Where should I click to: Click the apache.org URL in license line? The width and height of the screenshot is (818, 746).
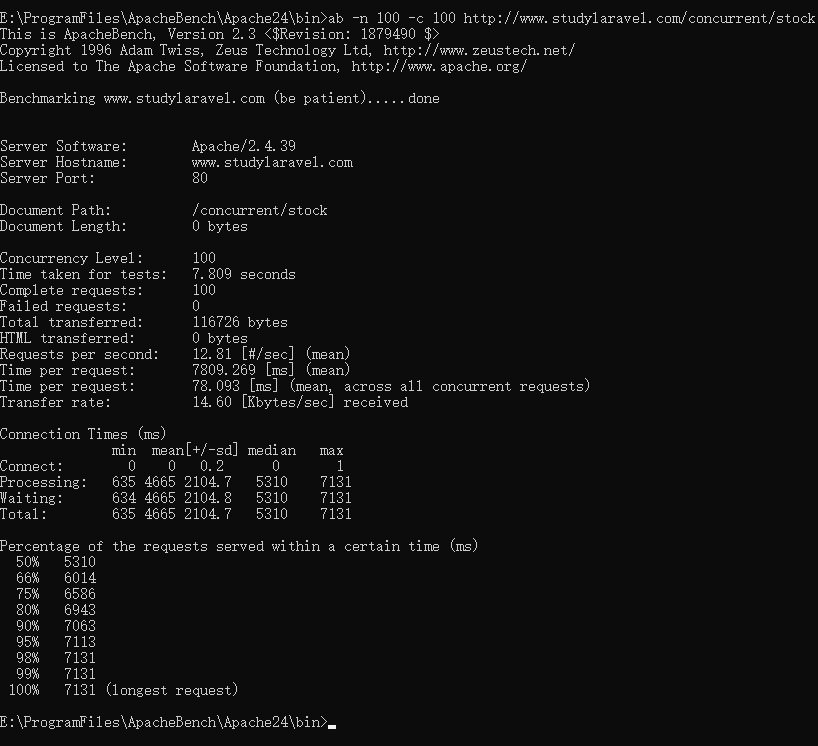coord(439,67)
